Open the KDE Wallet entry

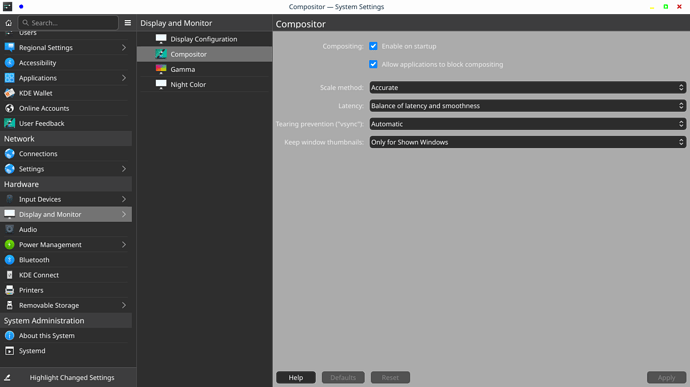point(66,93)
